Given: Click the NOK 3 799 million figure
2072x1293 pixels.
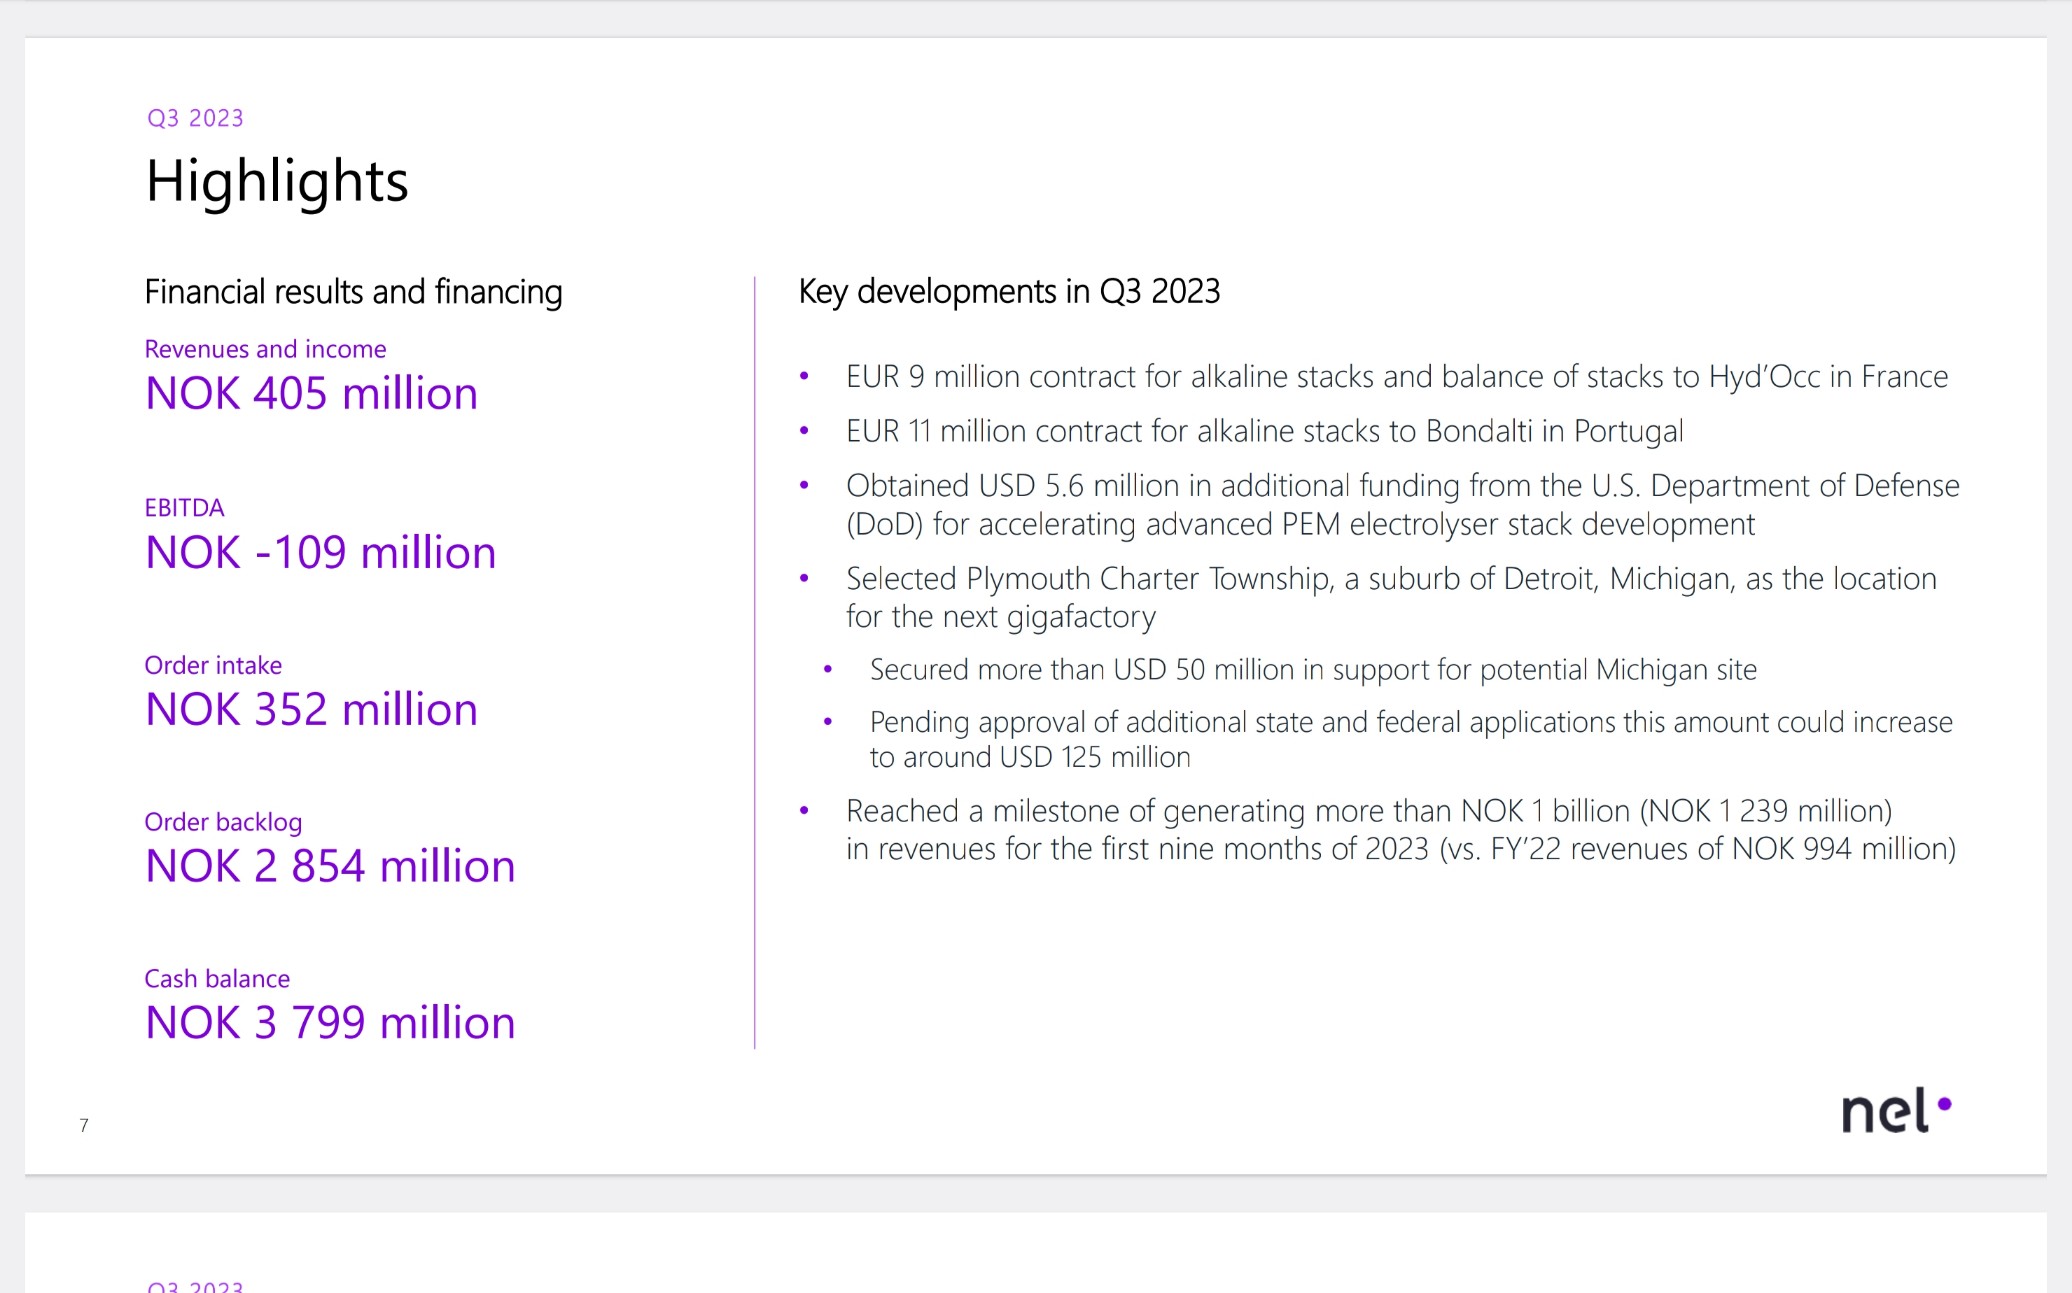Looking at the screenshot, I should pos(330,1023).
